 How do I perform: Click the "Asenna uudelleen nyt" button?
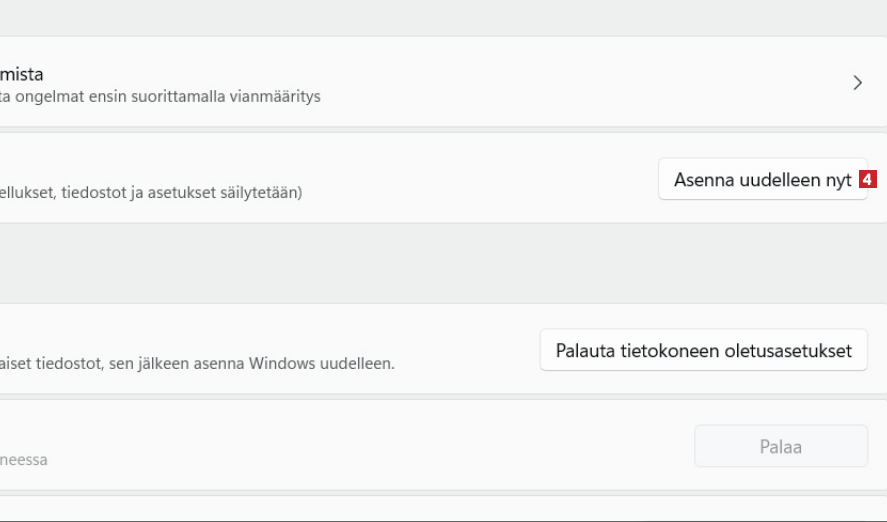pos(762,180)
